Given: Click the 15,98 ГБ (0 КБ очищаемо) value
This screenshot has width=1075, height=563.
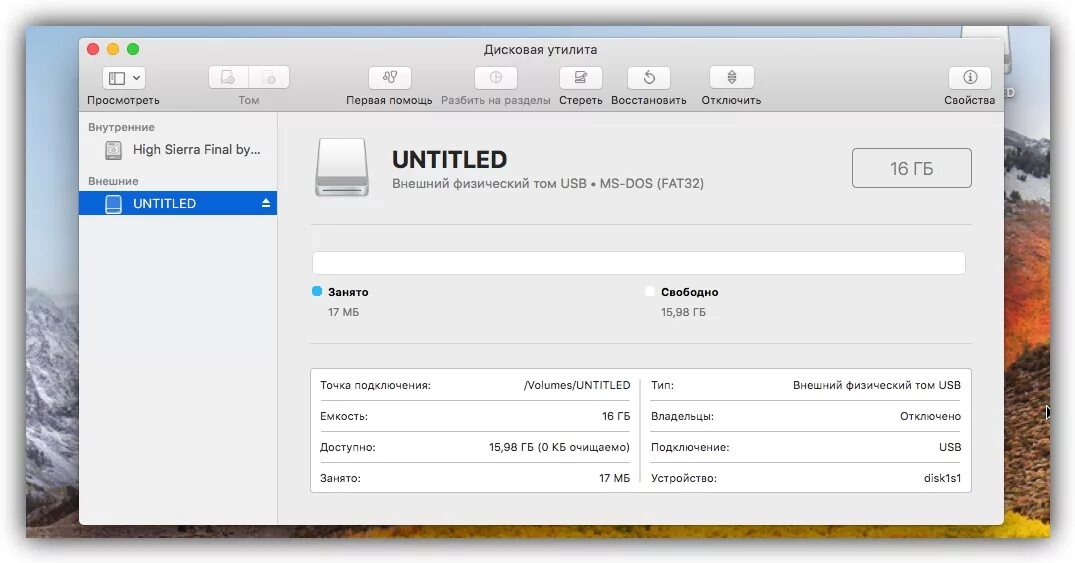Looking at the screenshot, I should (559, 447).
